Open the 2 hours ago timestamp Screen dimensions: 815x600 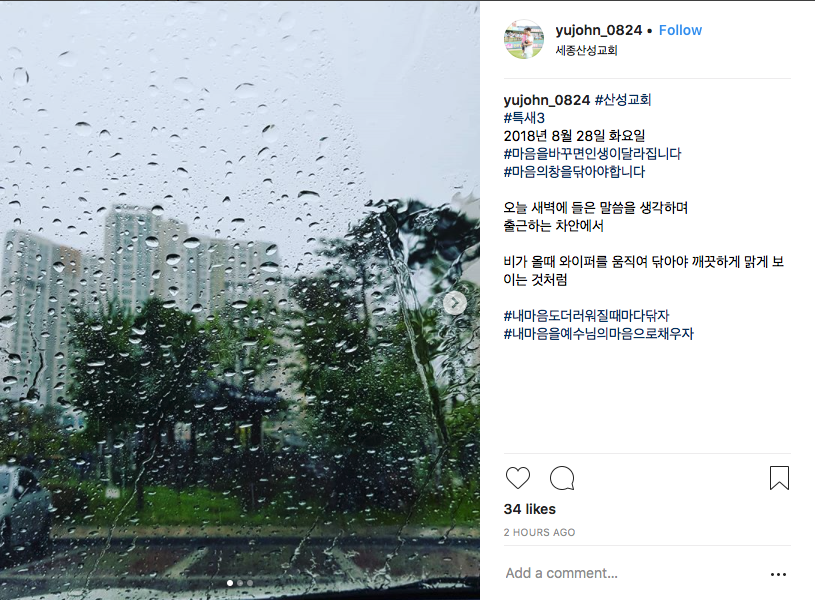[540, 532]
